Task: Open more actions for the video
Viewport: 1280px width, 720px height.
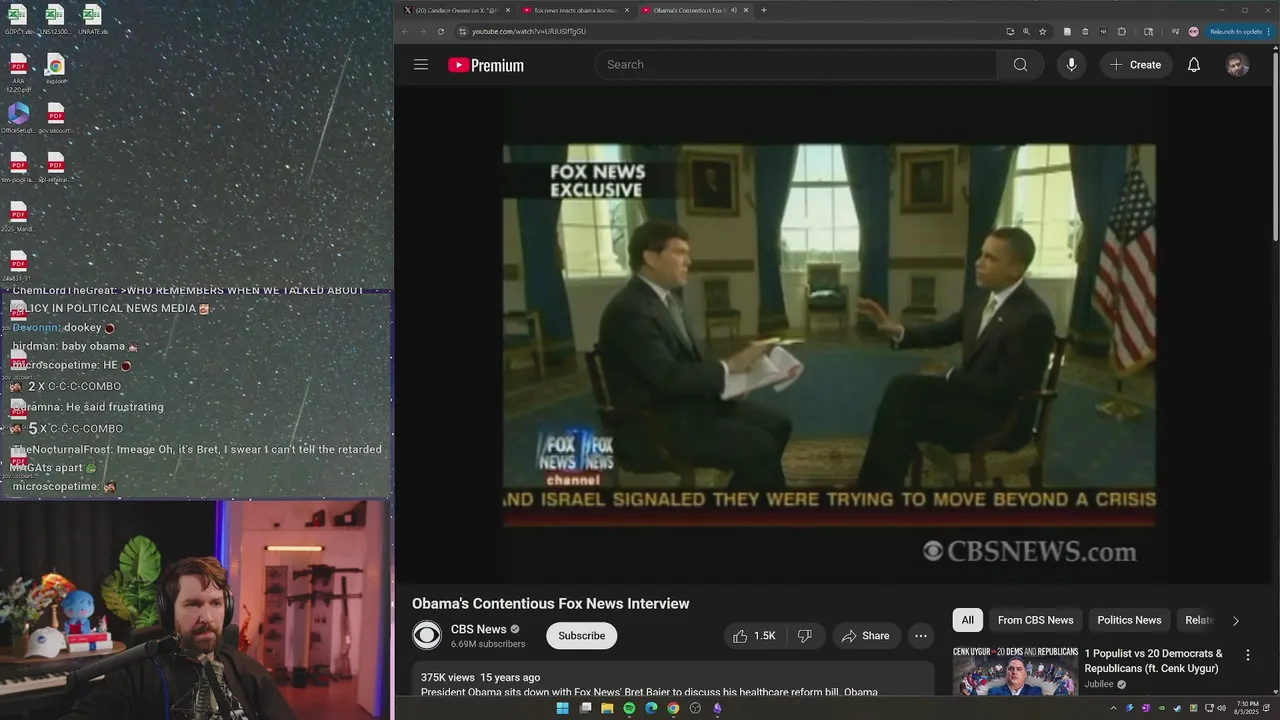Action: pyautogui.click(x=921, y=636)
